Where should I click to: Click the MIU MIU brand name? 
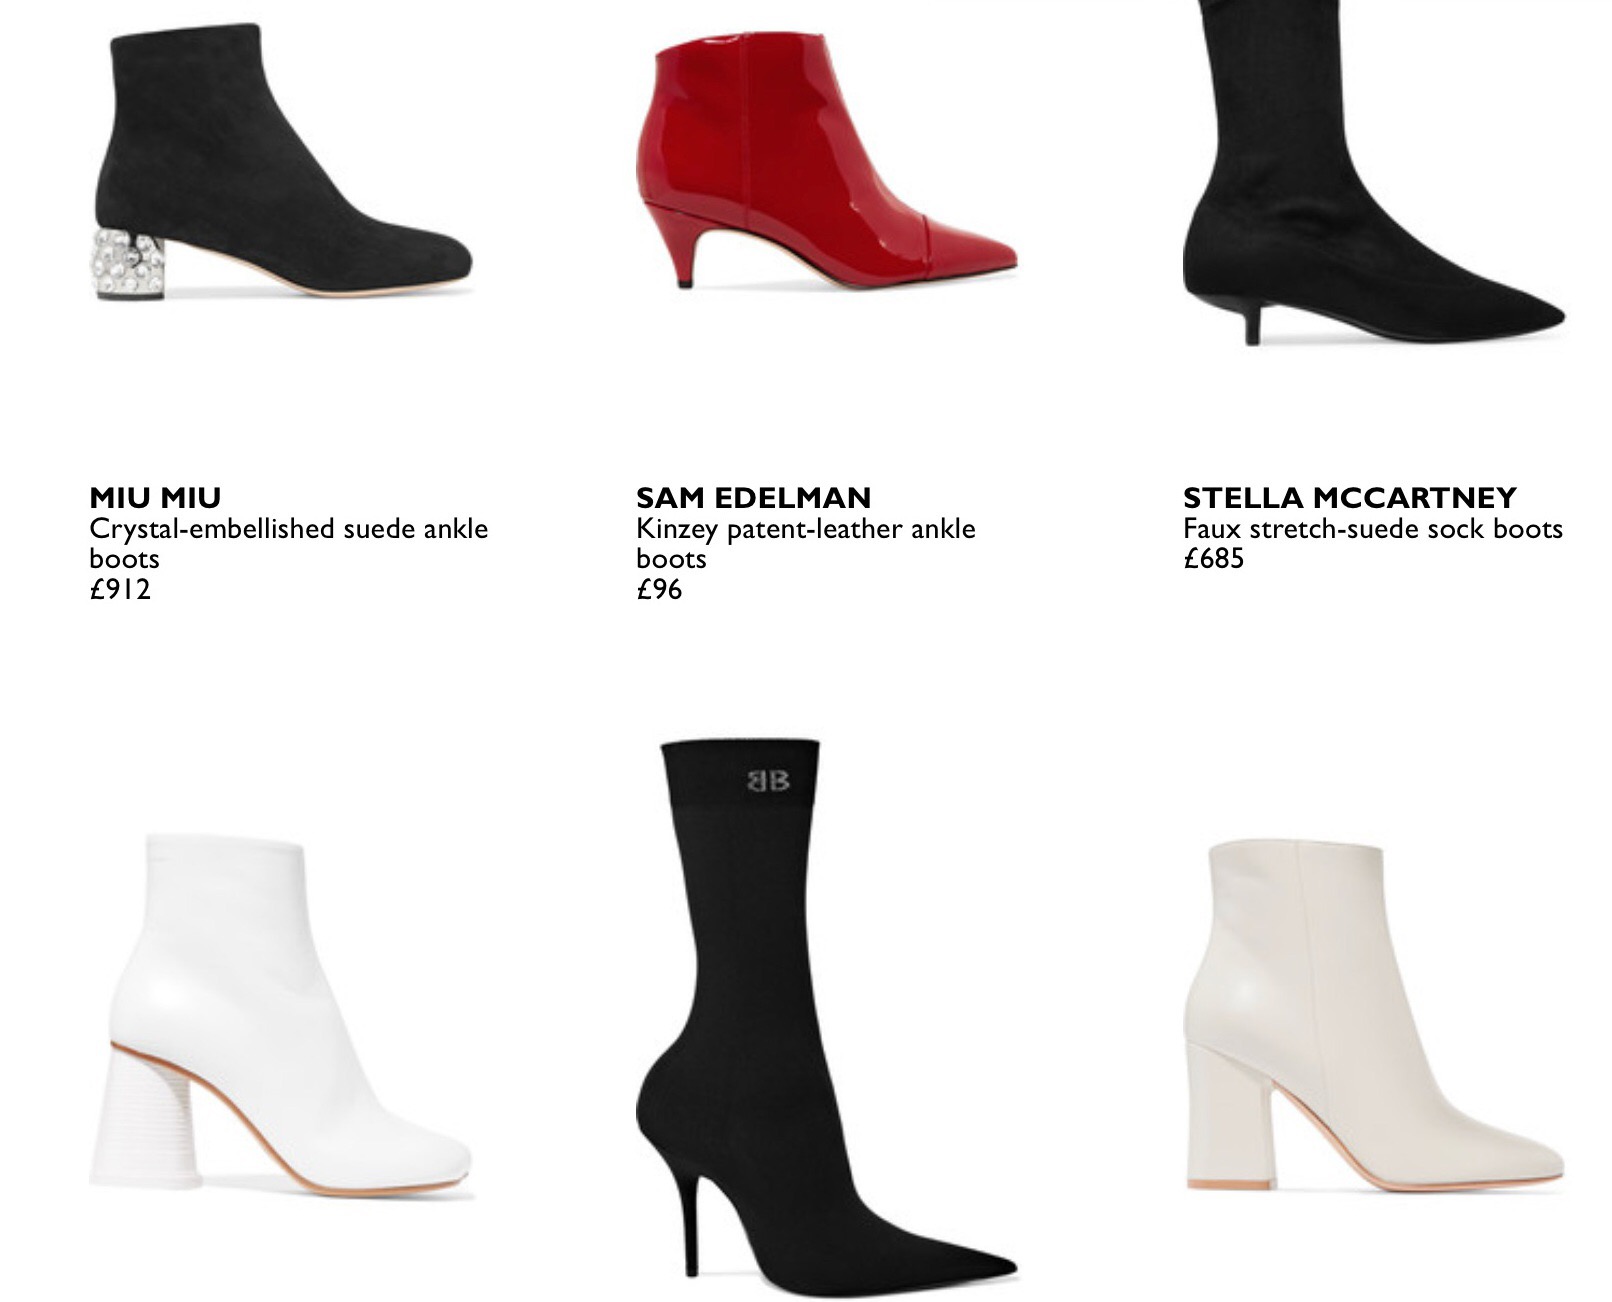(x=155, y=497)
